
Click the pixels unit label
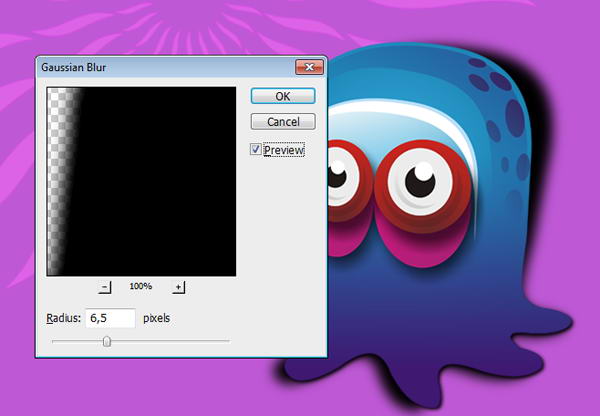point(157,318)
